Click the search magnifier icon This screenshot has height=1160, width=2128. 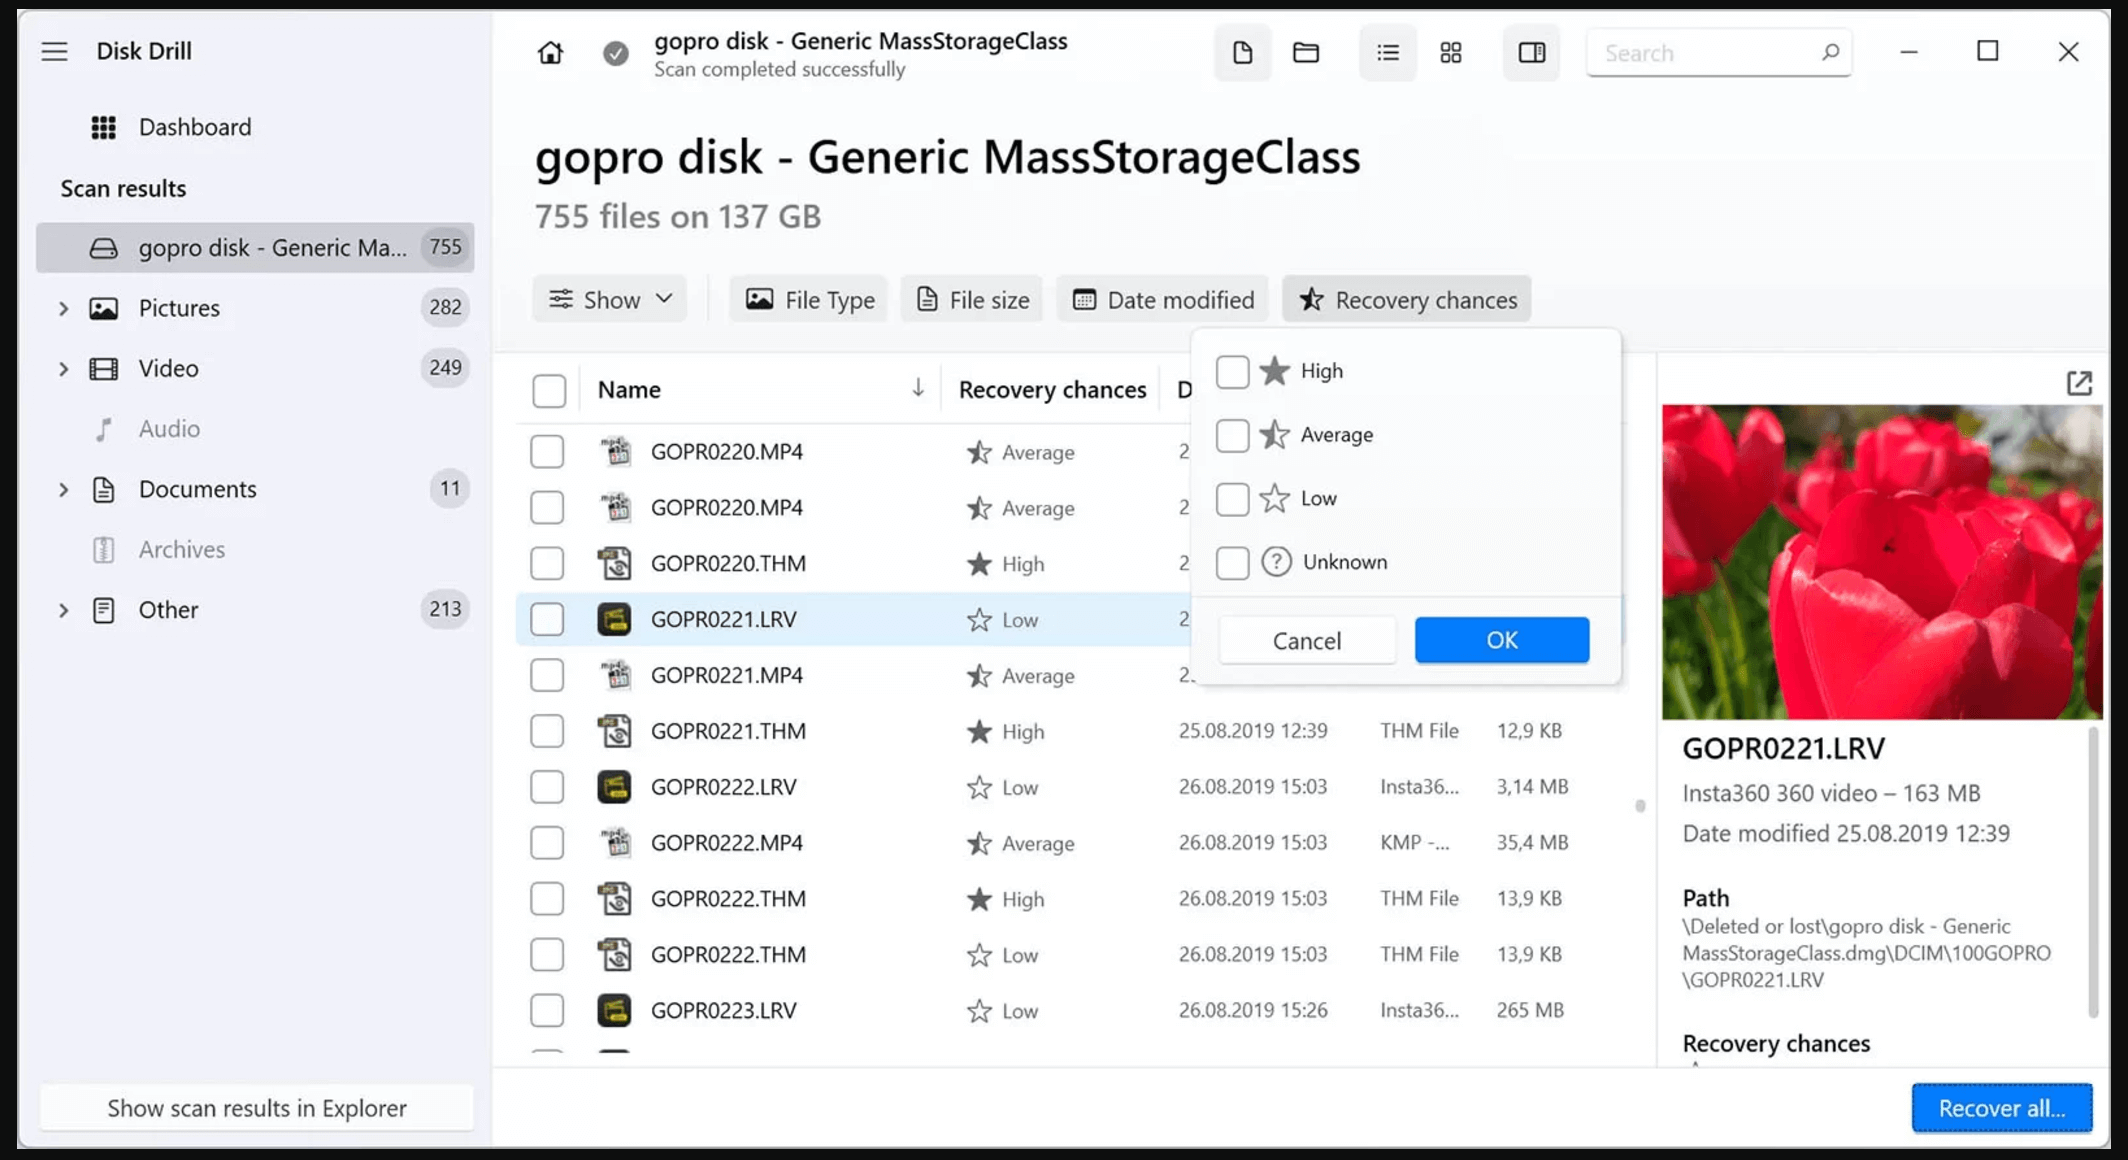click(1832, 52)
